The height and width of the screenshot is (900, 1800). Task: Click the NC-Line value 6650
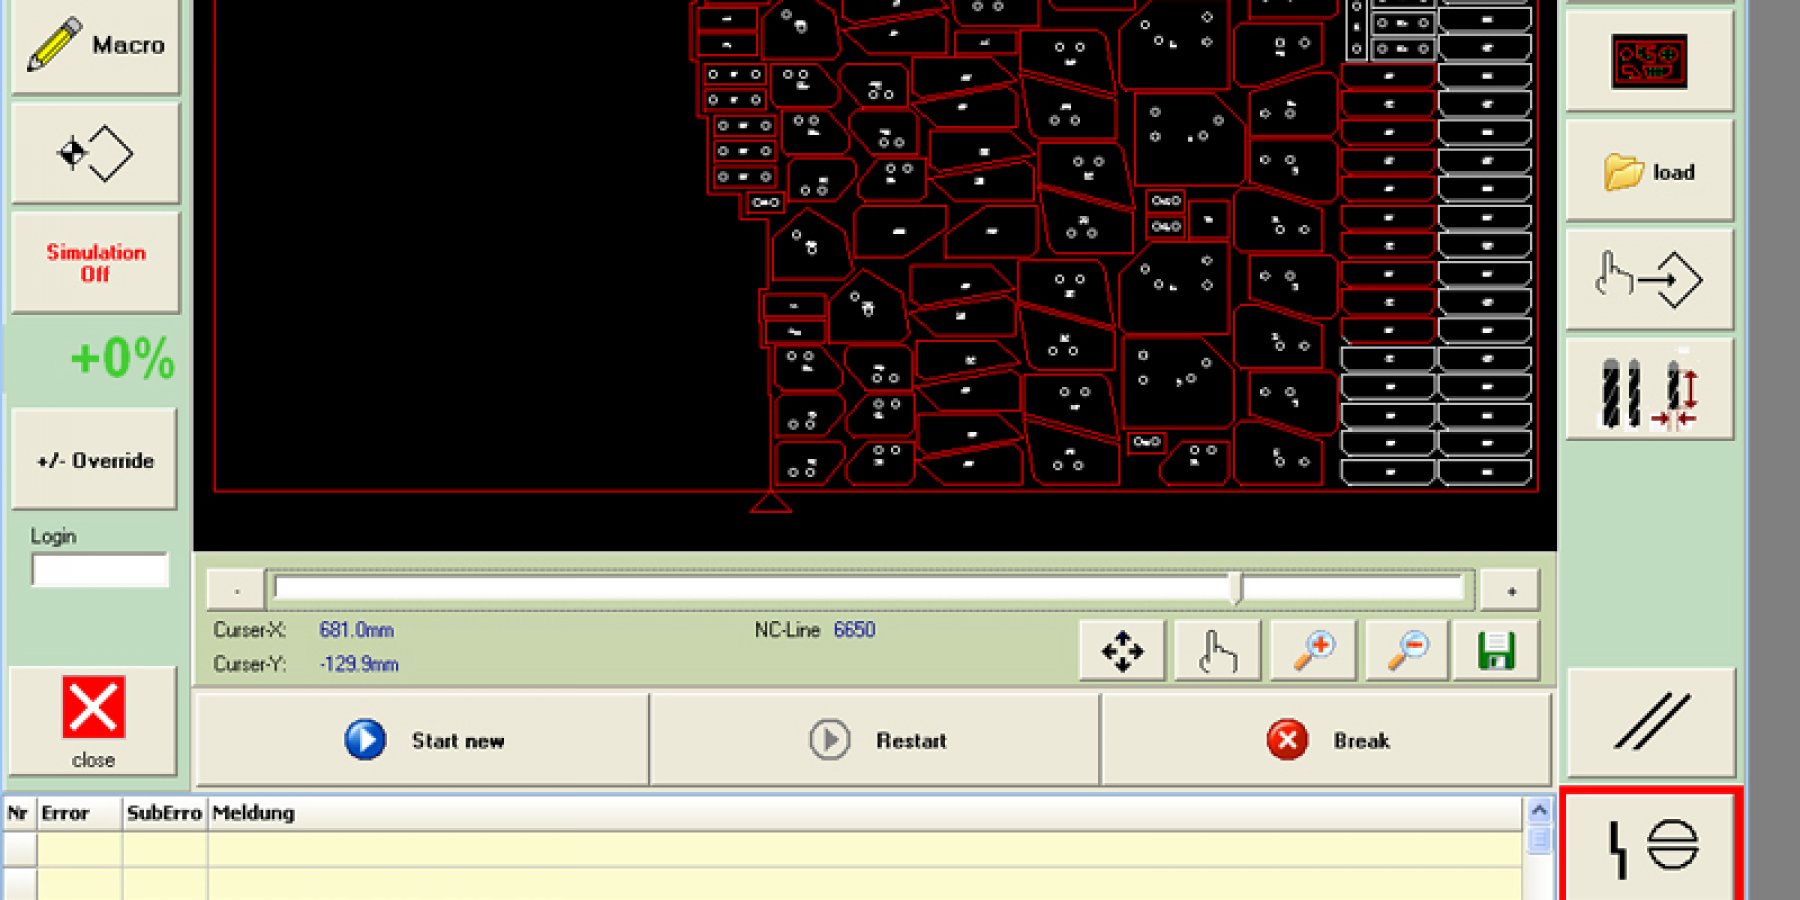click(x=854, y=630)
